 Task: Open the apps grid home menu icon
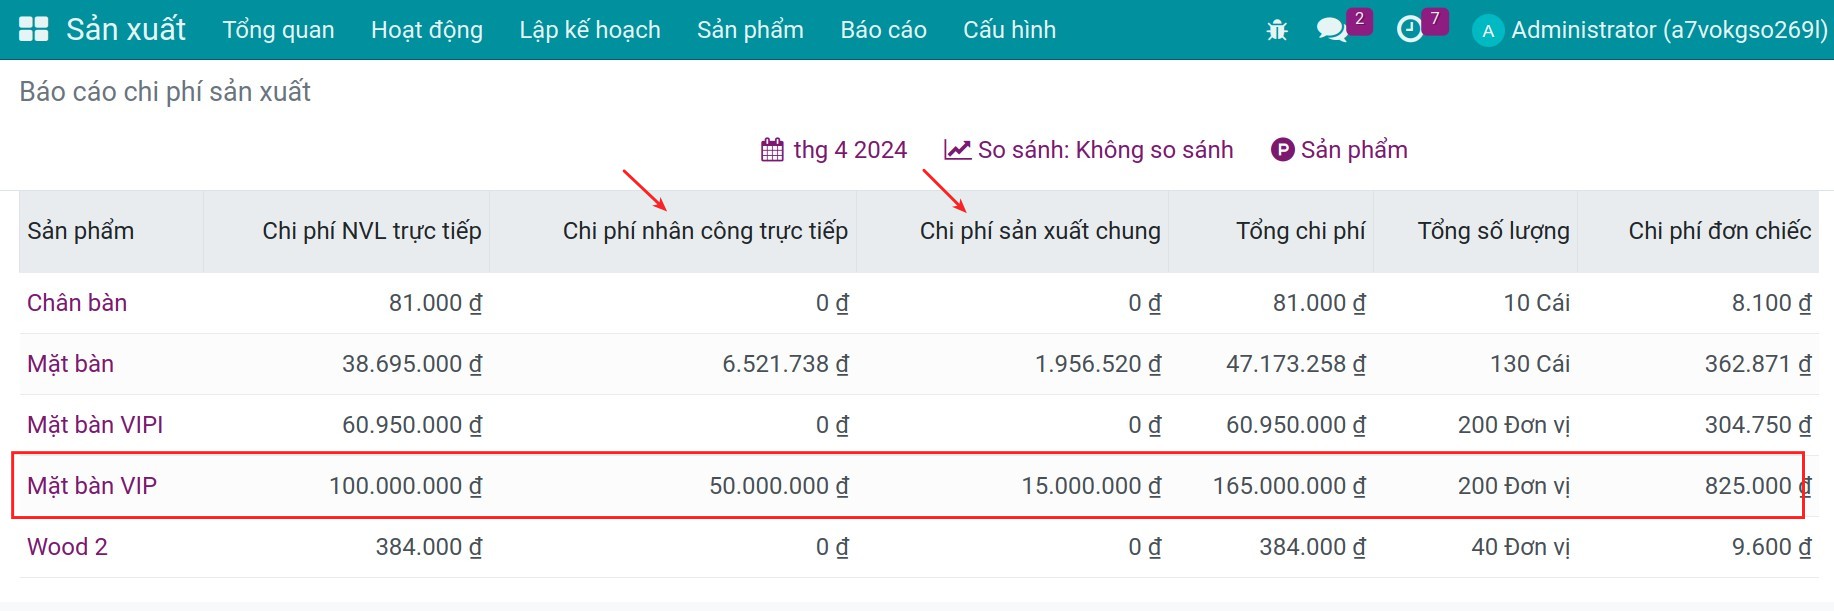coord(34,29)
